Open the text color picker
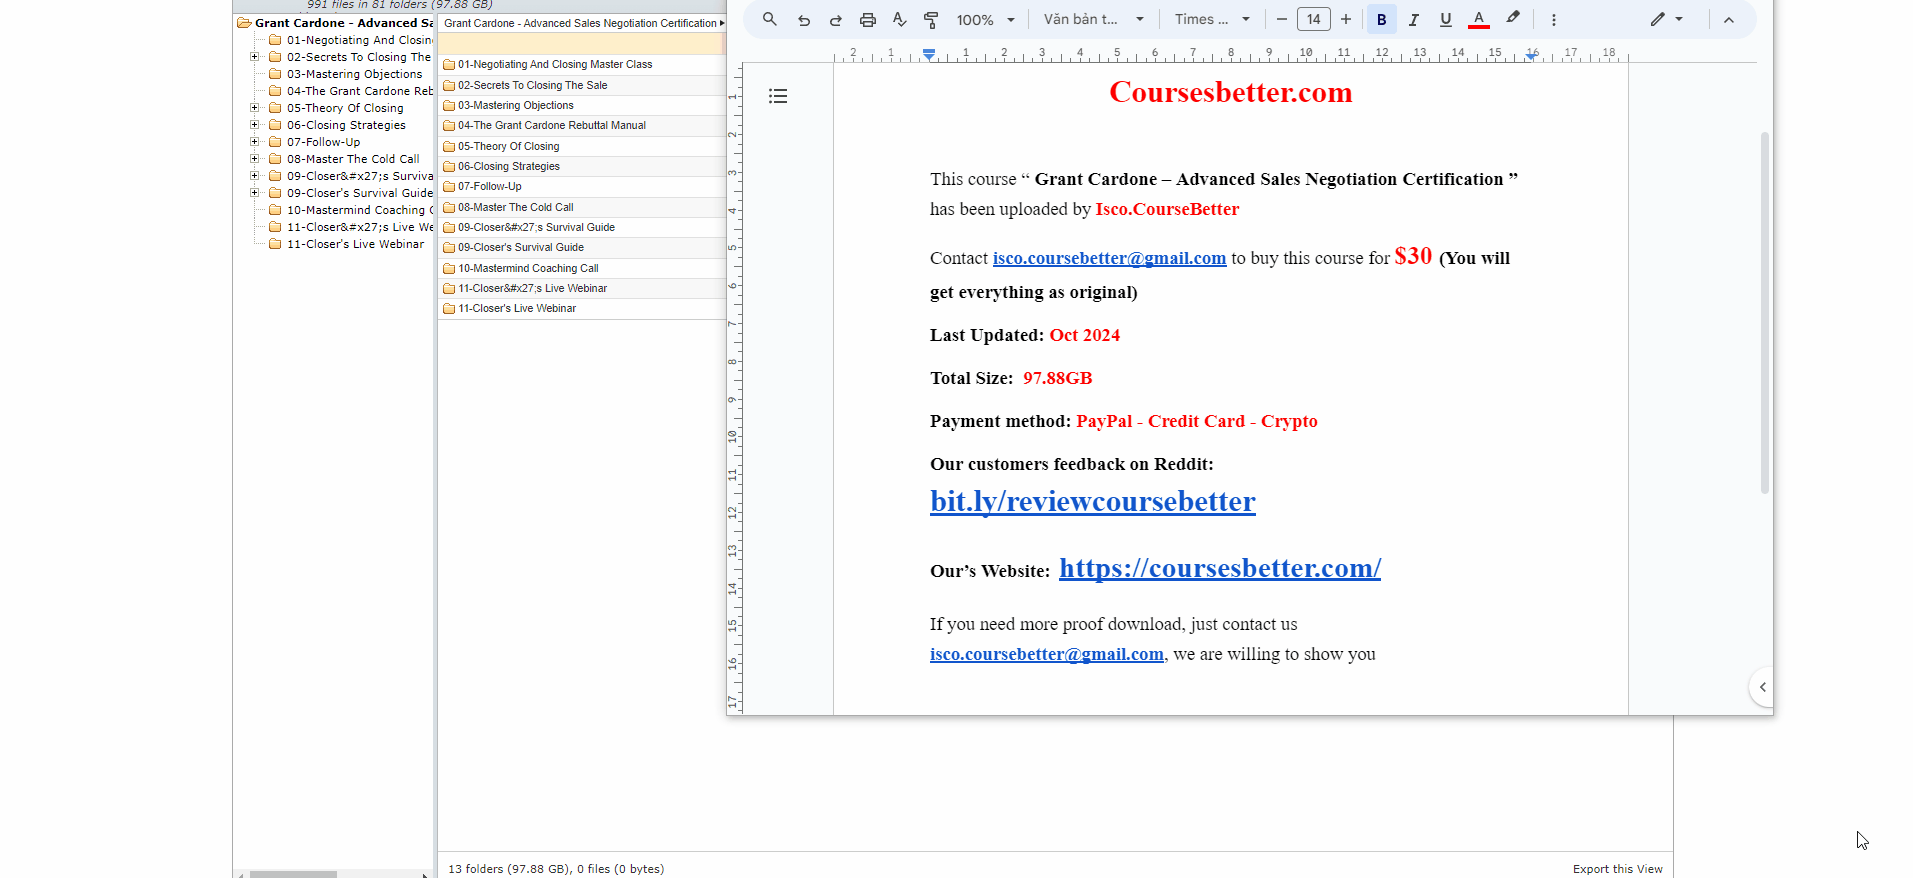 (x=1478, y=19)
